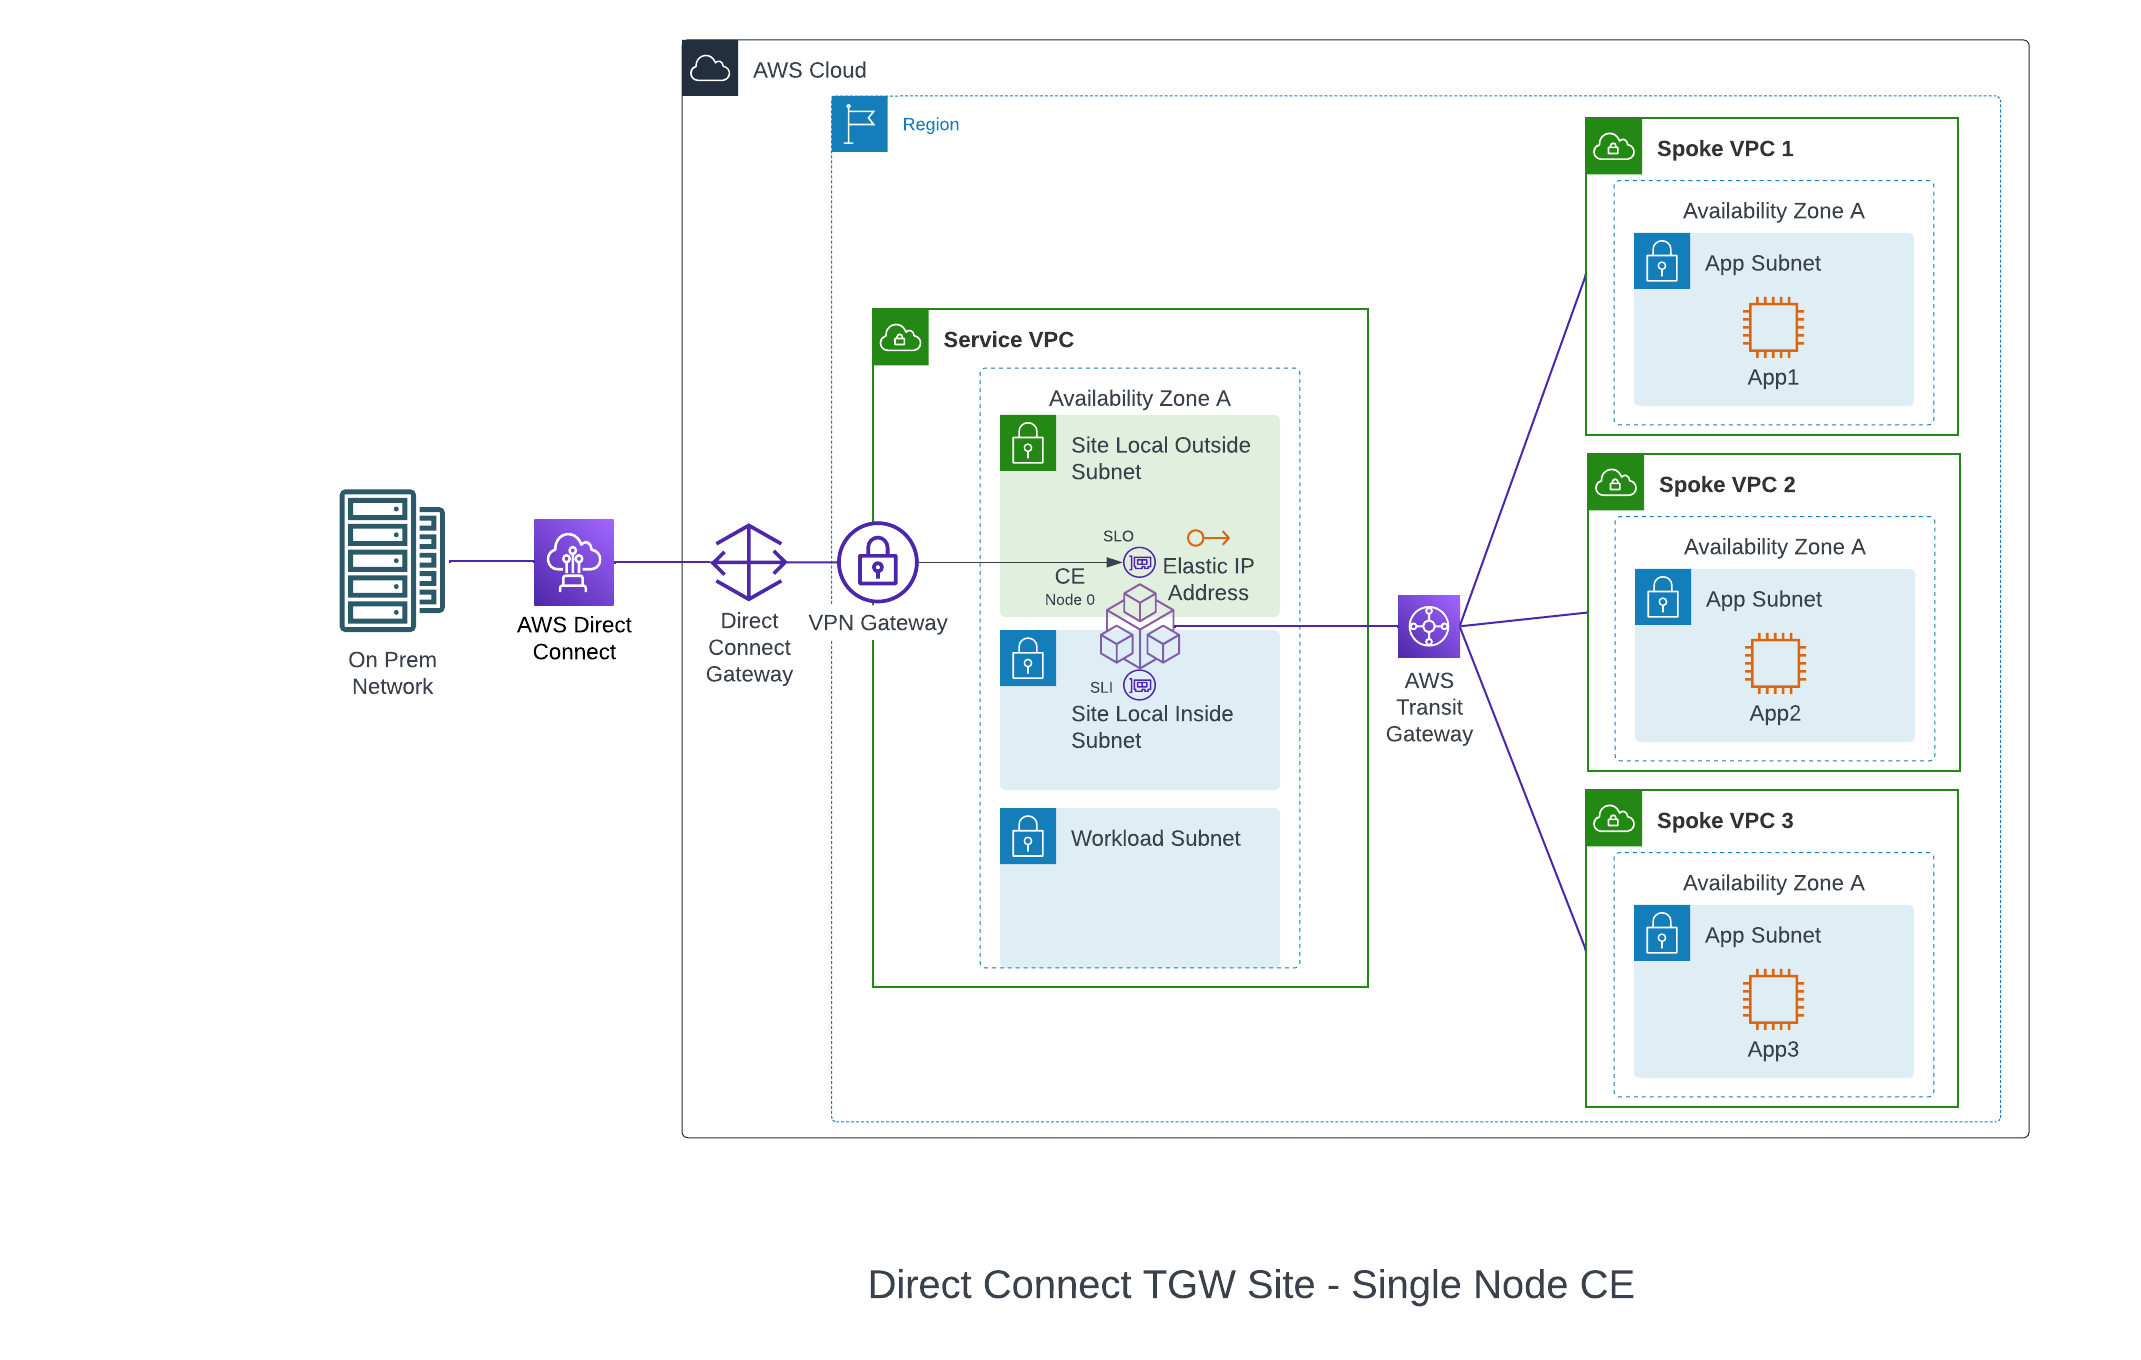Viewport: 2141px width, 1360px height.
Task: Click the Direct Connect Gateway icon
Action: pyautogui.click(x=748, y=564)
